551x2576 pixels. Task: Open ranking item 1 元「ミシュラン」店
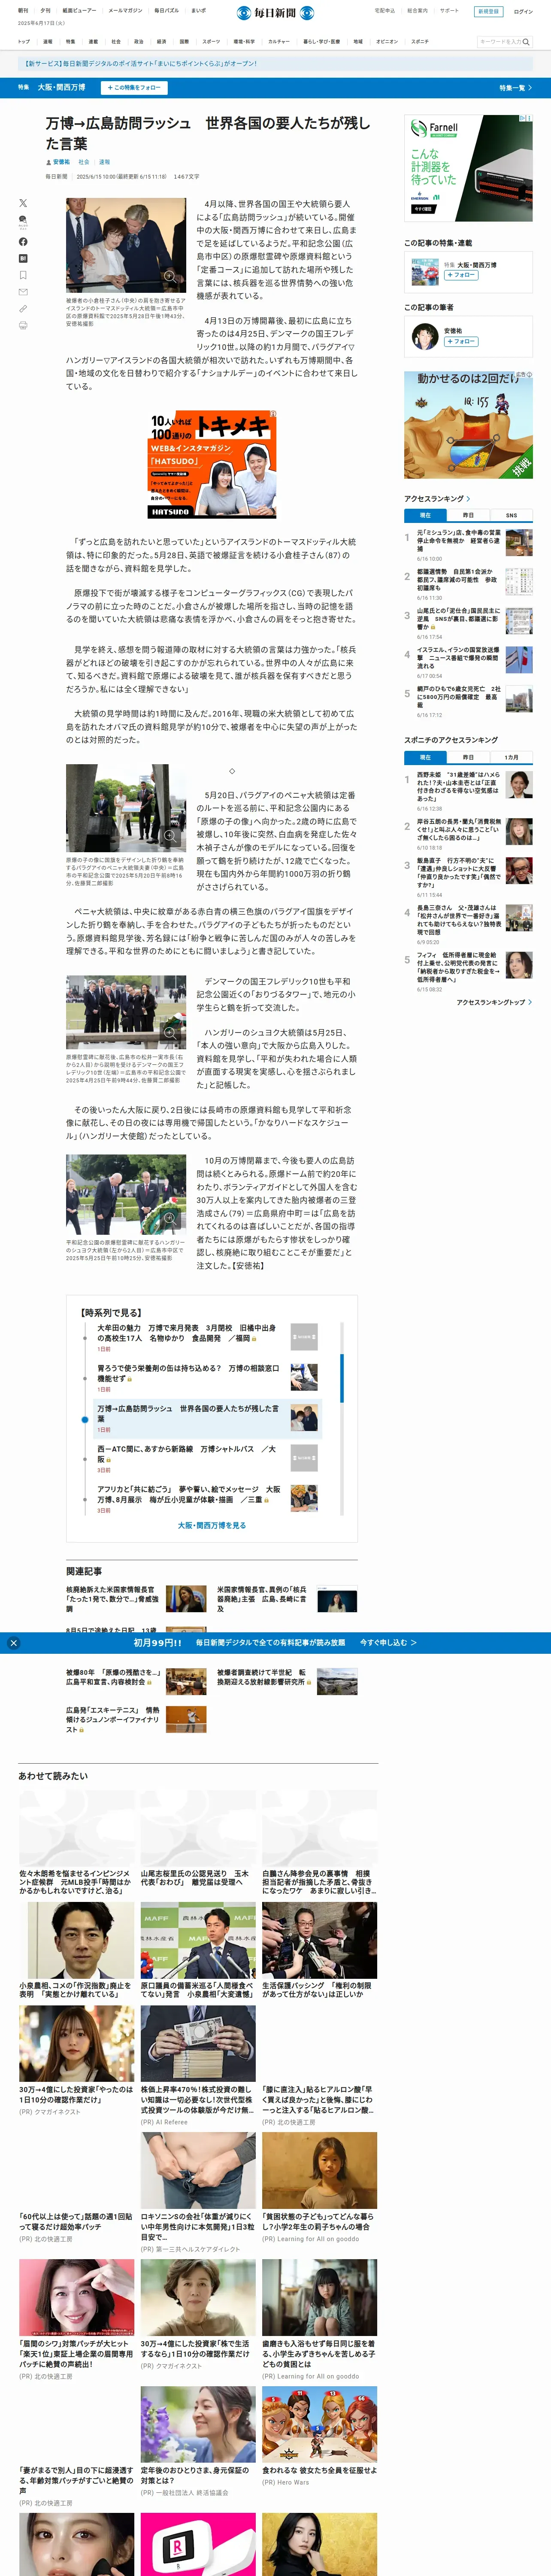pyautogui.click(x=459, y=541)
